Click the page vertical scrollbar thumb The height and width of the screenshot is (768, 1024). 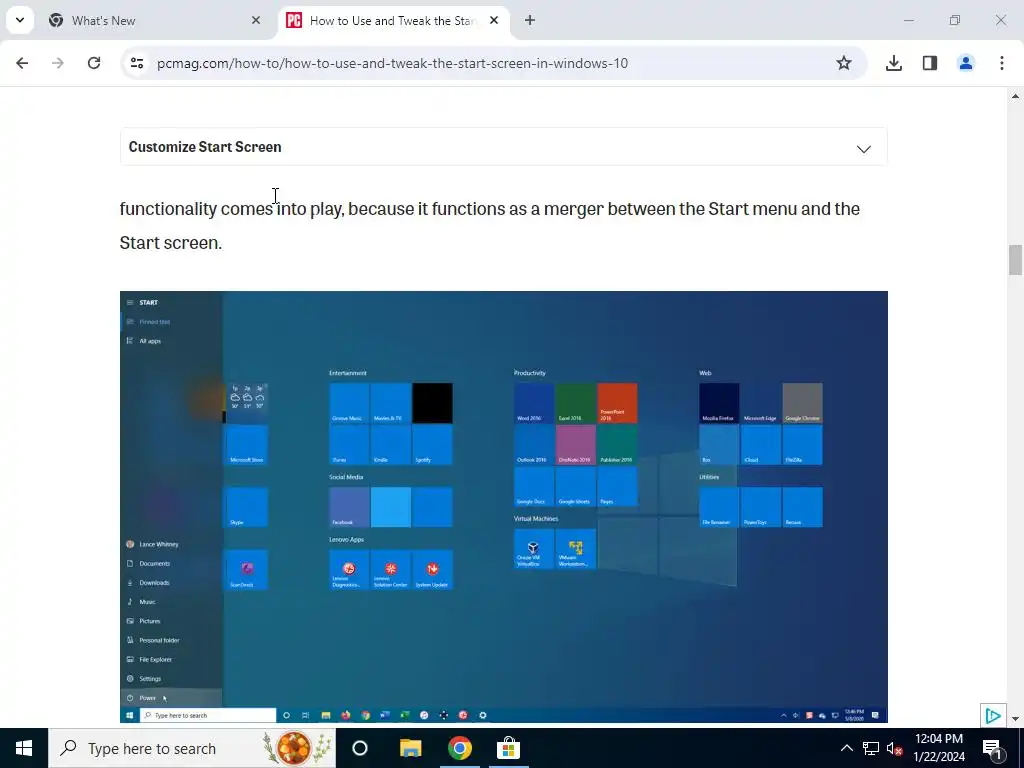[x=1015, y=260]
